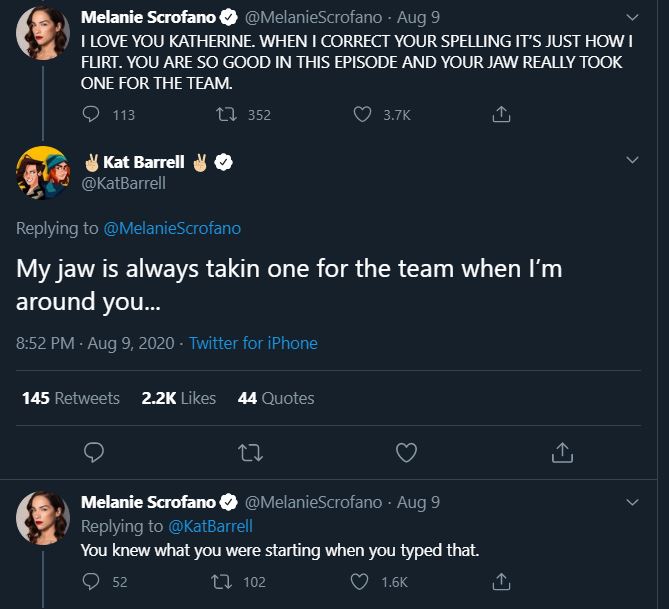The image size is (669, 609).
Task: Share Melanie's top tweet
Action: (502, 115)
